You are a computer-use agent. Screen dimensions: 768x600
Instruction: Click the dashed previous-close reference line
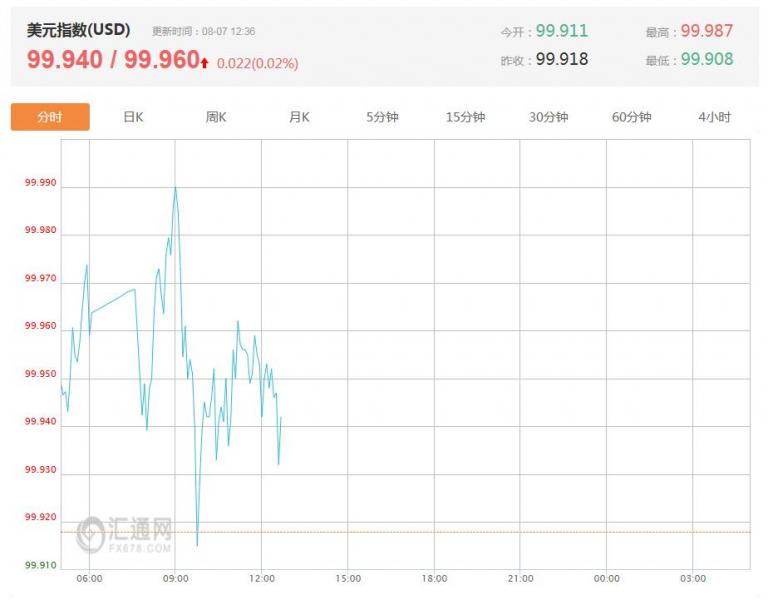click(x=406, y=532)
